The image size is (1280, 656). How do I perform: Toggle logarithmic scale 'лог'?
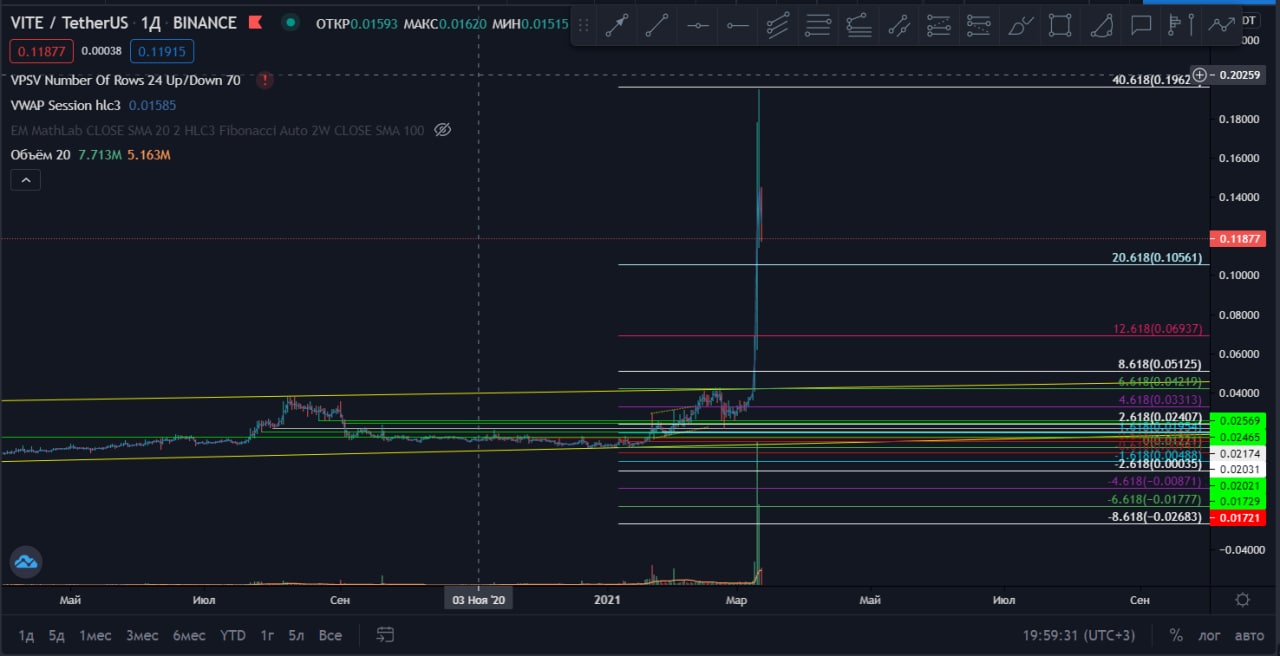point(1208,635)
